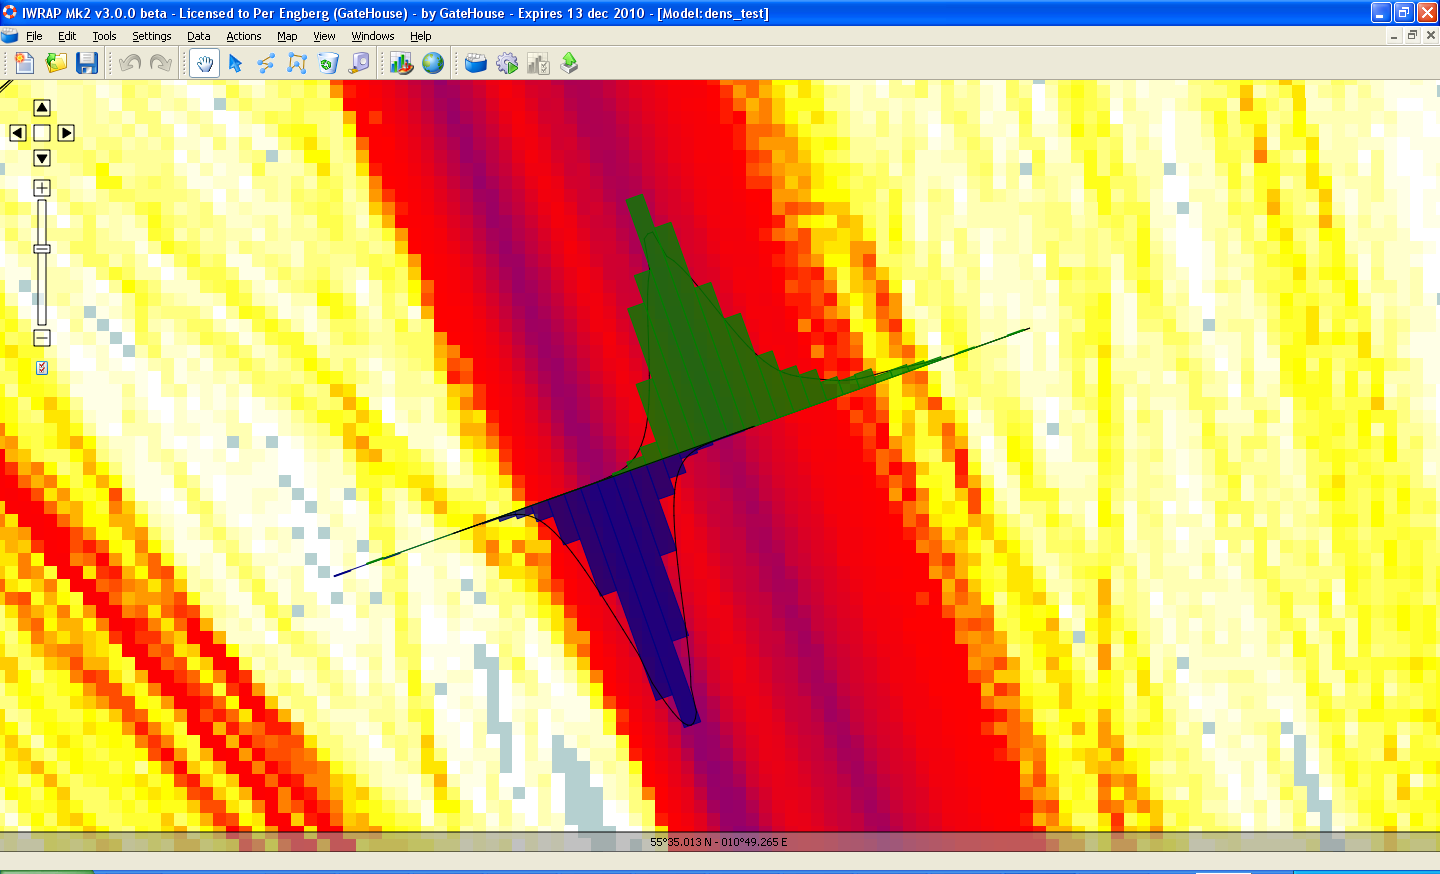The width and height of the screenshot is (1440, 874).
Task: Toggle the layer checklist icon under zoom slider
Action: coord(42,368)
